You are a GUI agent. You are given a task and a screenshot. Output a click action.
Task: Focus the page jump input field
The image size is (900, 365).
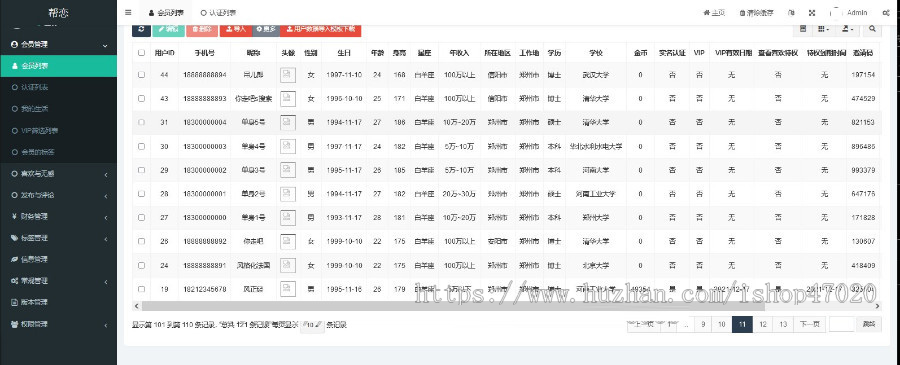(x=842, y=325)
